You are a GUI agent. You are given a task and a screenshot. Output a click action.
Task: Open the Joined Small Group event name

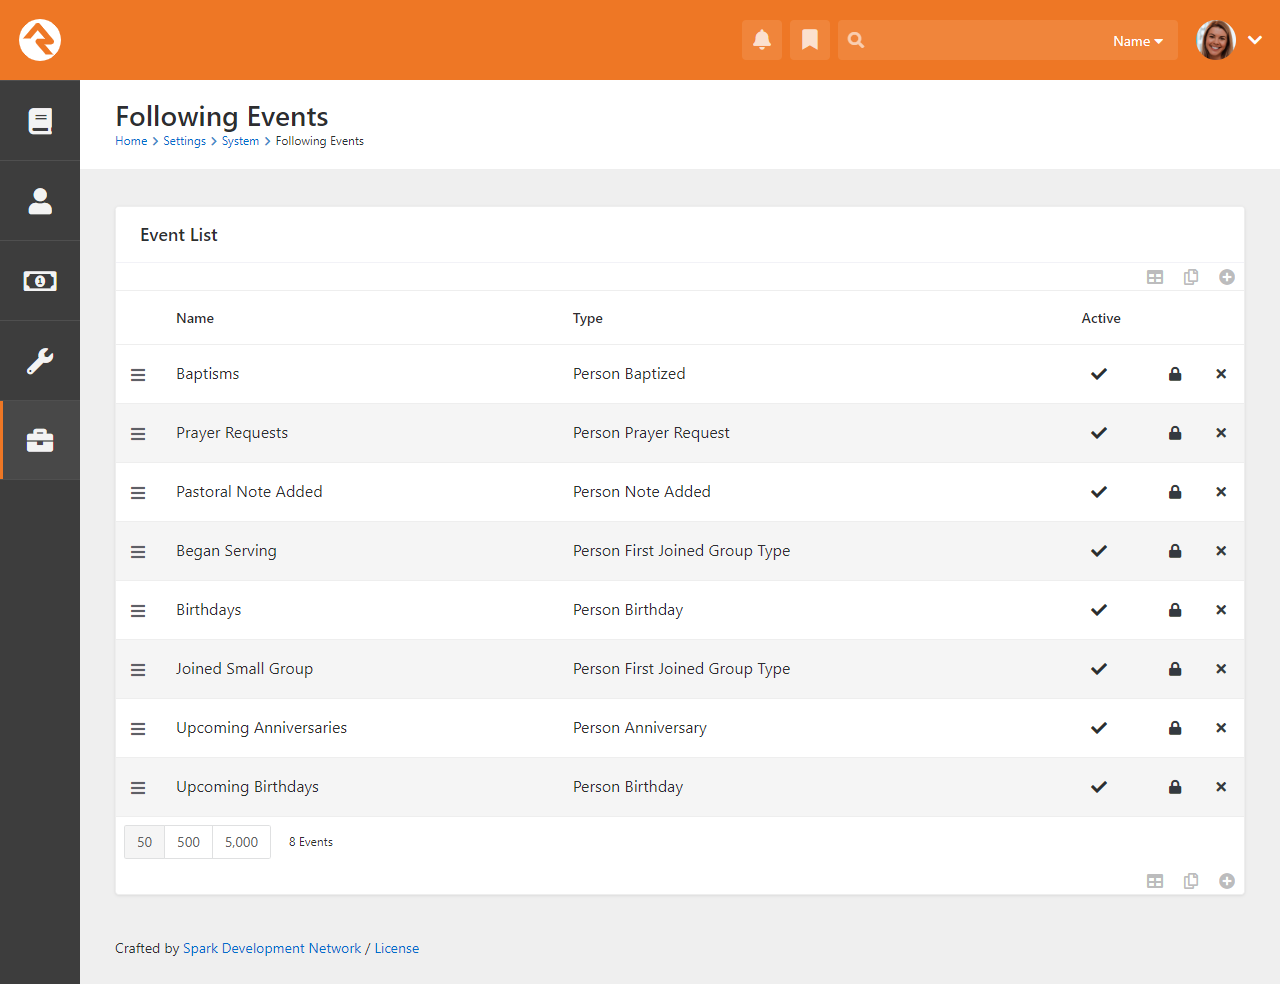click(244, 669)
